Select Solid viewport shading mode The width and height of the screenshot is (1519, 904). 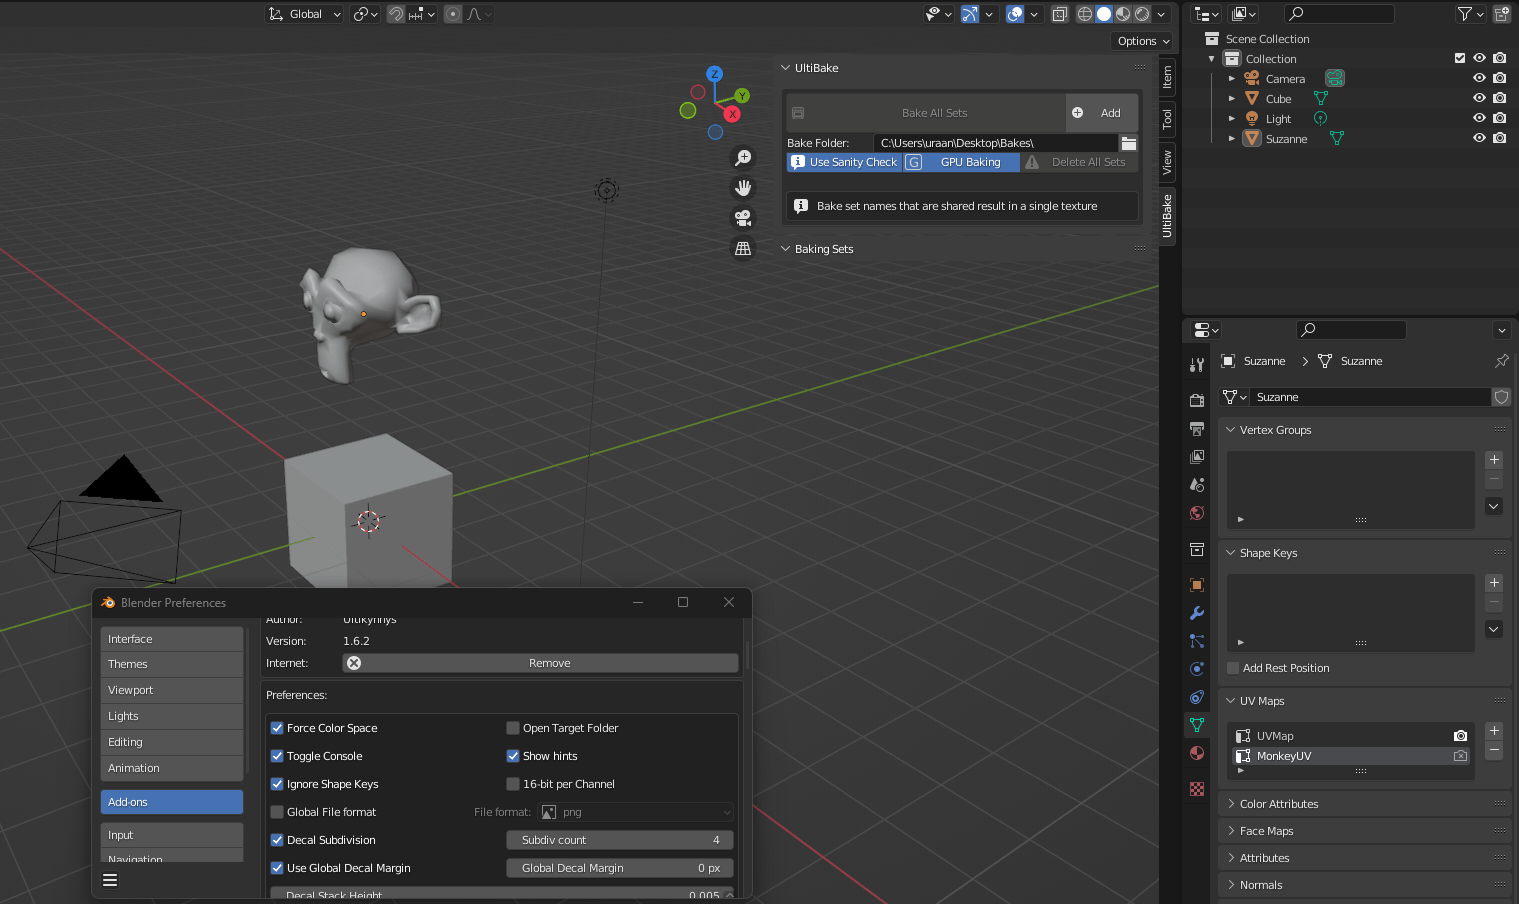click(x=1104, y=13)
